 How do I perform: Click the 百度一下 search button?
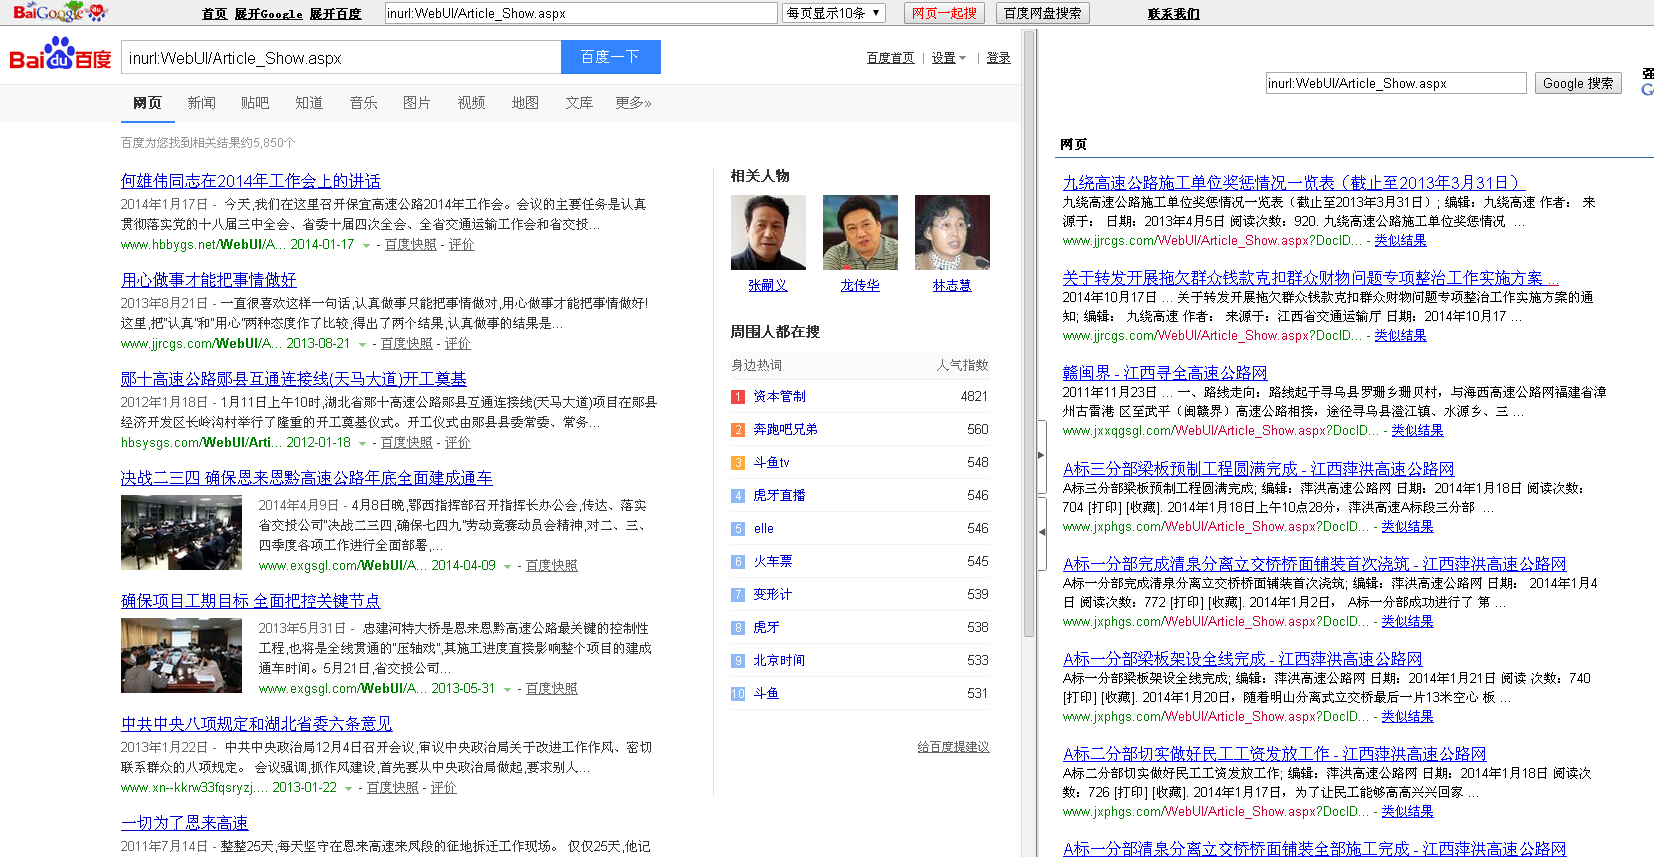click(x=611, y=57)
